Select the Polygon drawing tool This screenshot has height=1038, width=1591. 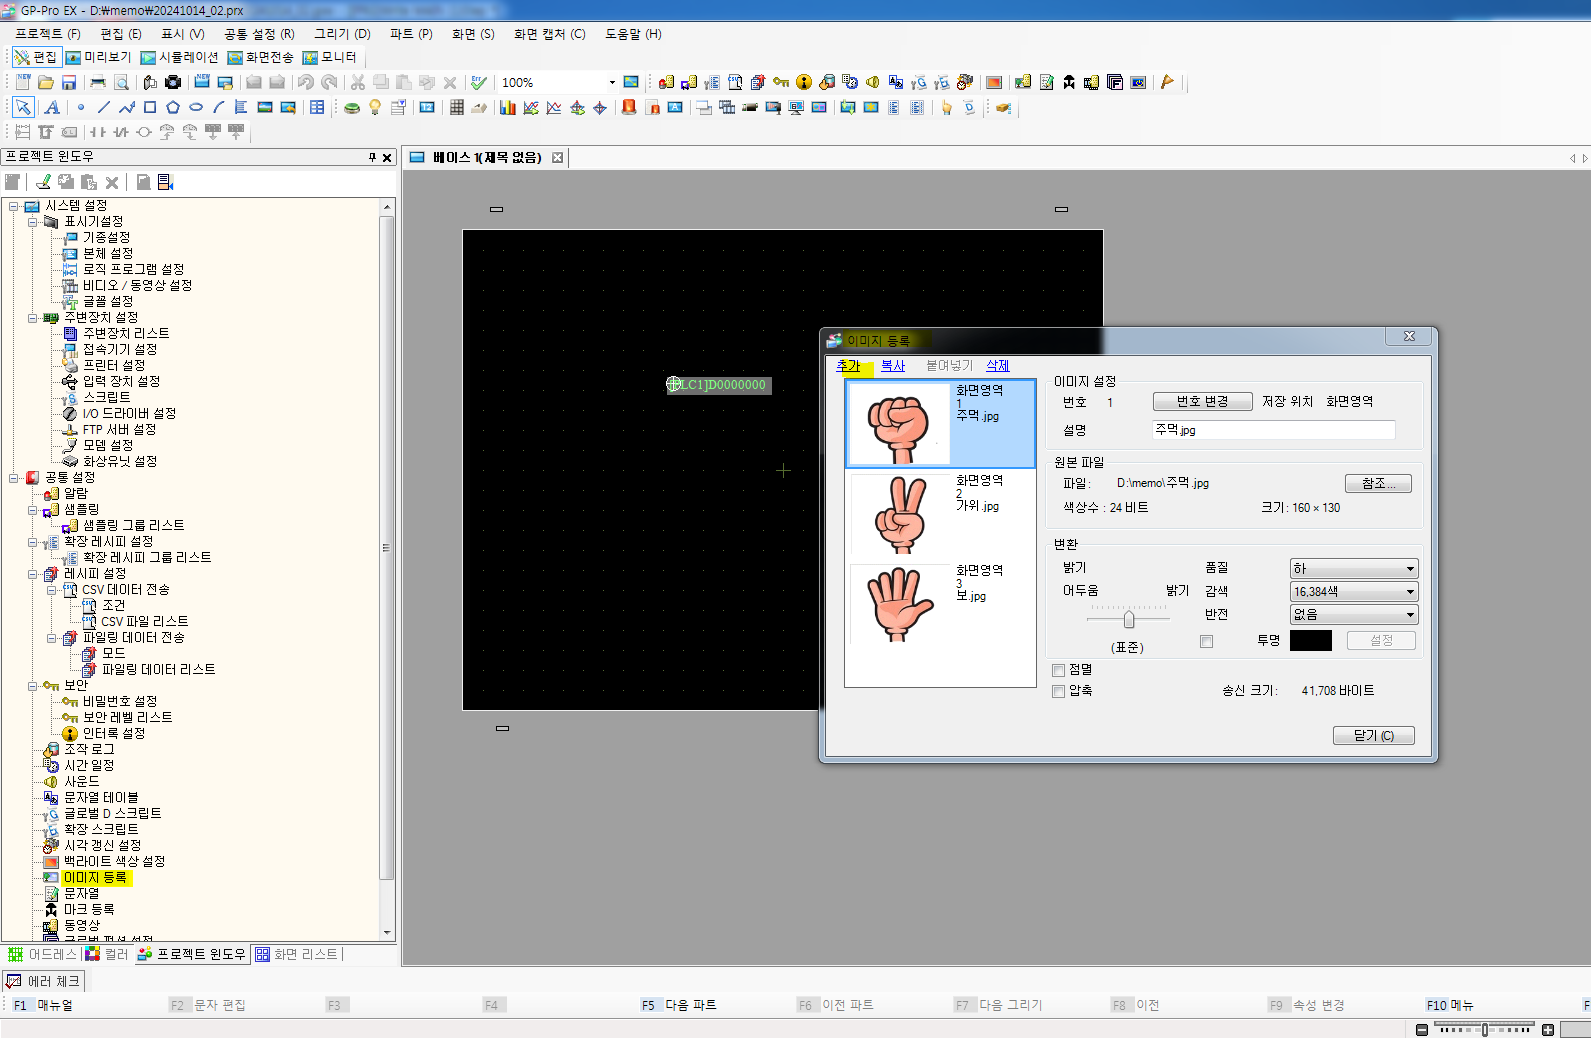(173, 107)
